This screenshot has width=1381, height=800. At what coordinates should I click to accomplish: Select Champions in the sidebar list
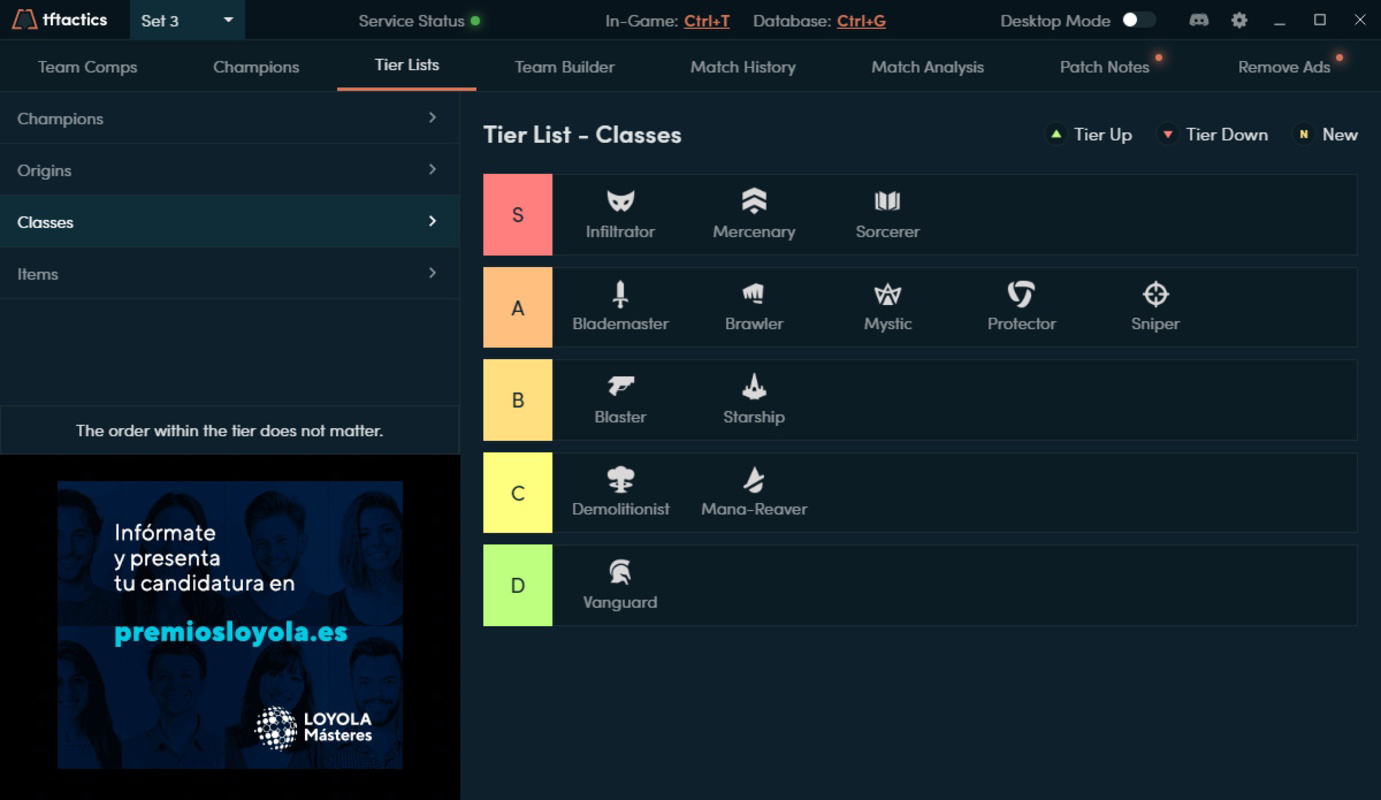point(230,118)
